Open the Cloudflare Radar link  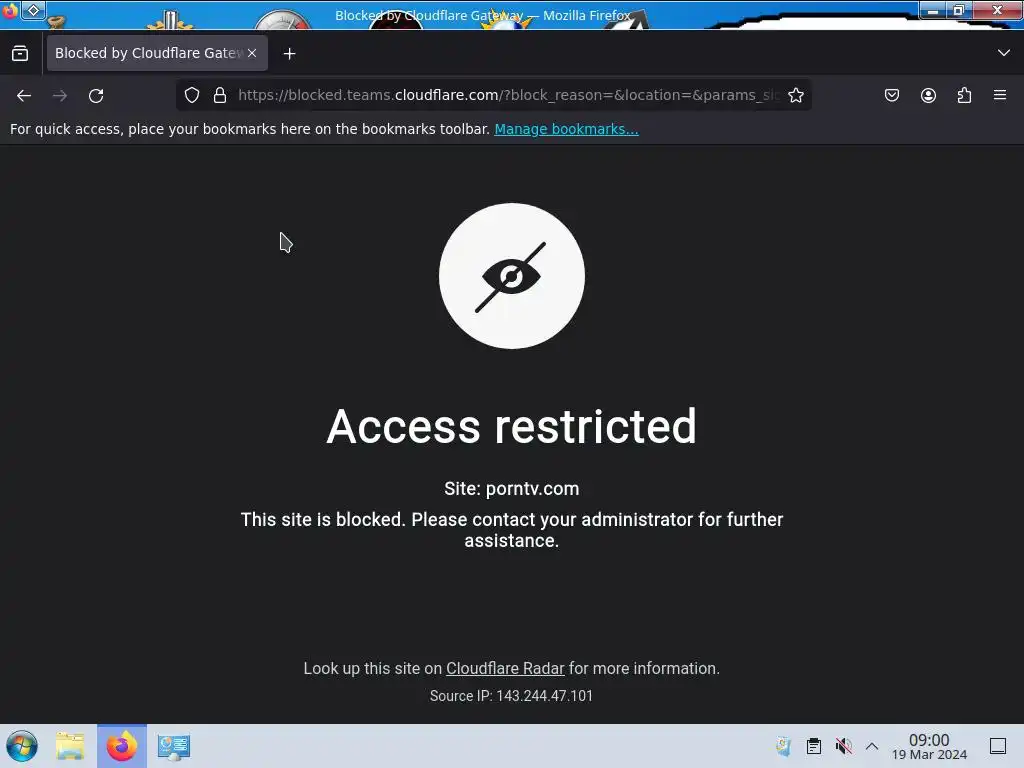coord(505,669)
